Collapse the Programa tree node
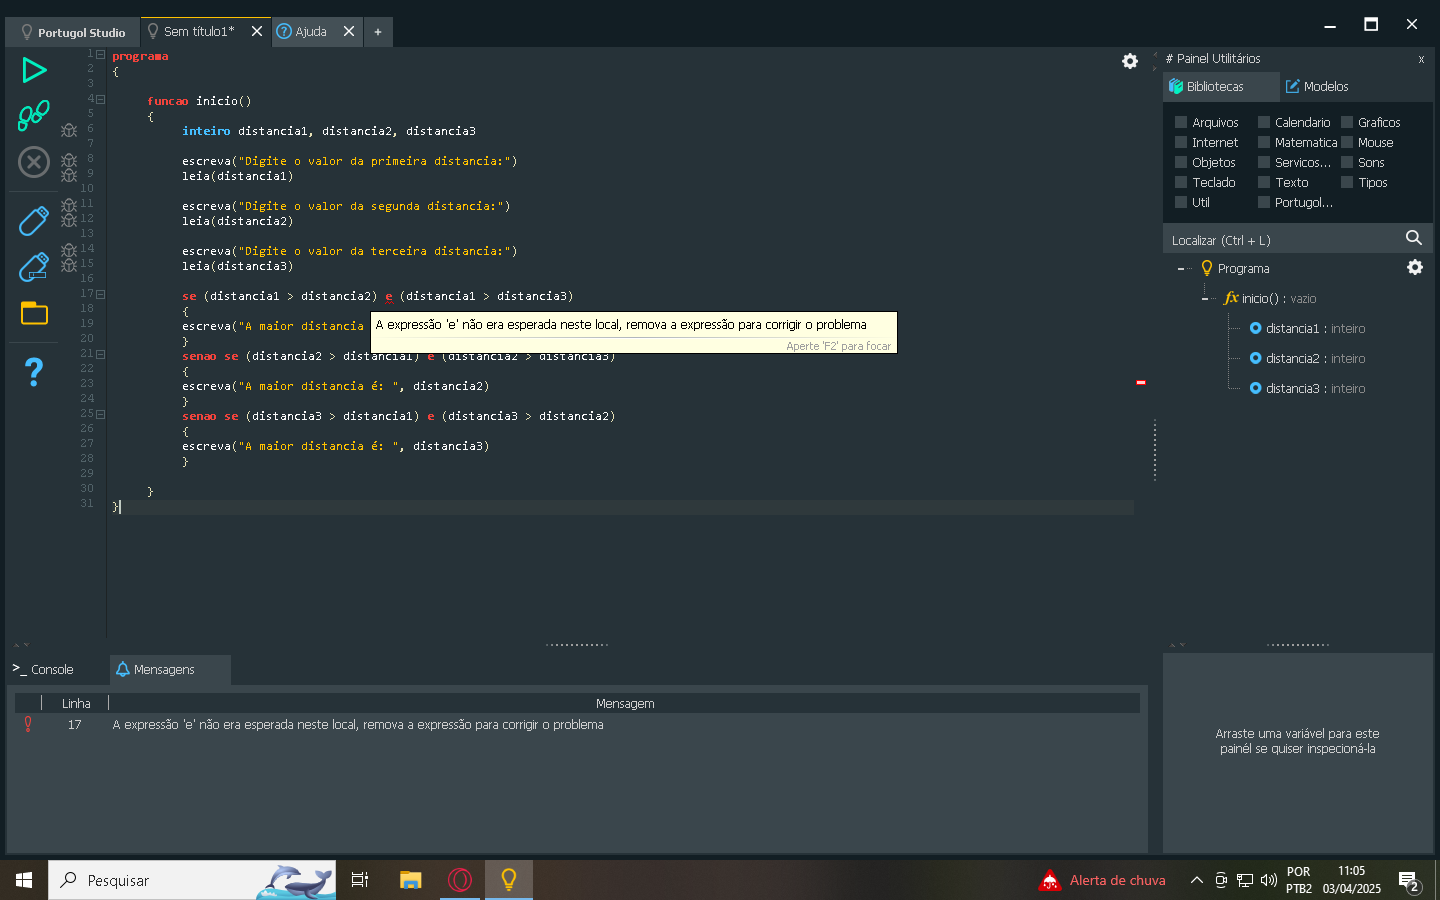 click(x=1181, y=269)
